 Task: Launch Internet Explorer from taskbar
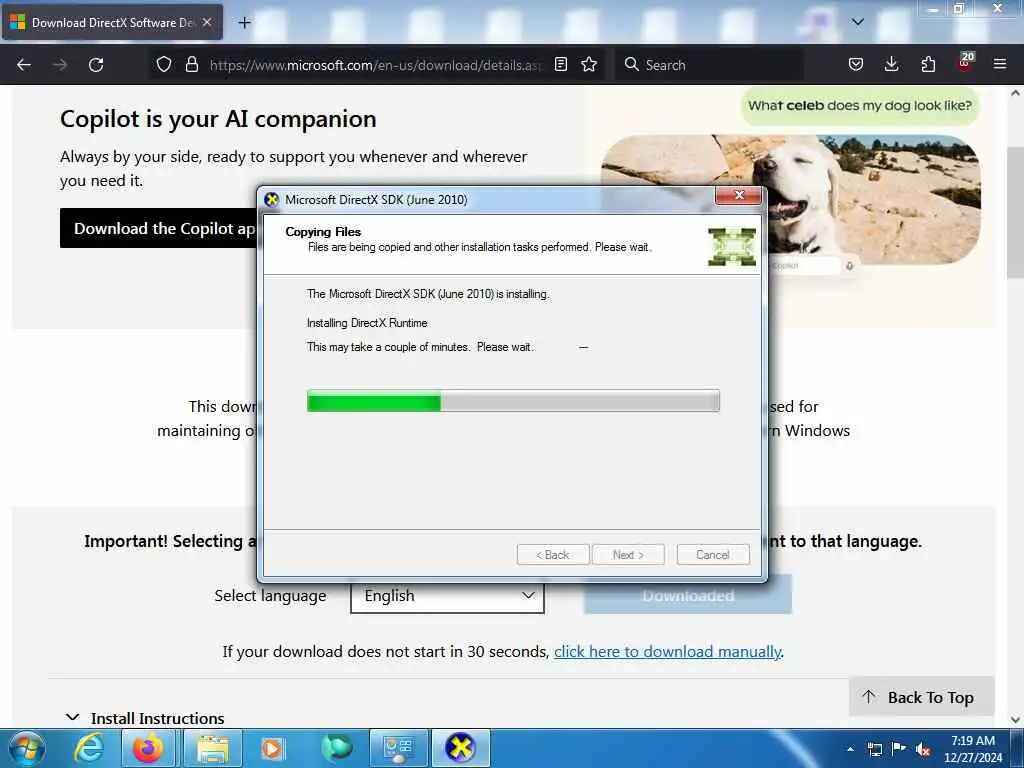89,748
